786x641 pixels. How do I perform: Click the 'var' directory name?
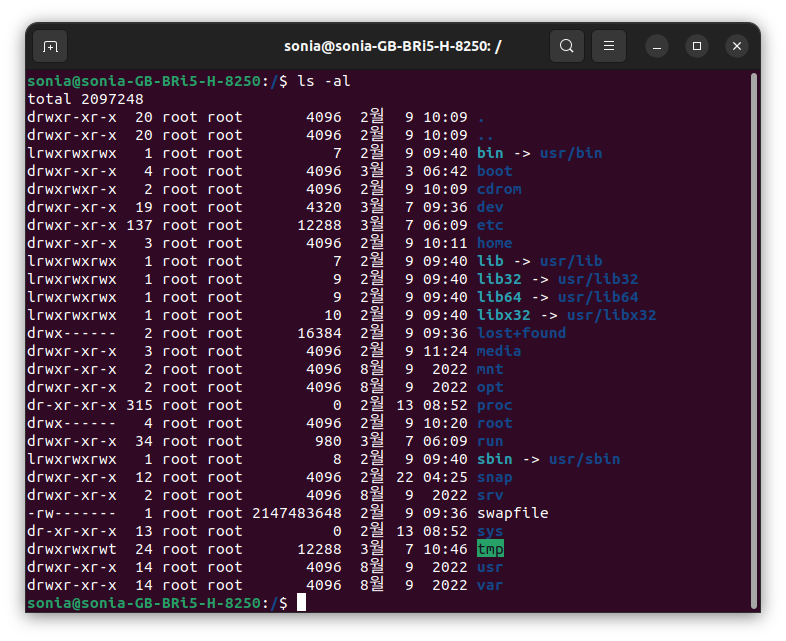(x=490, y=585)
